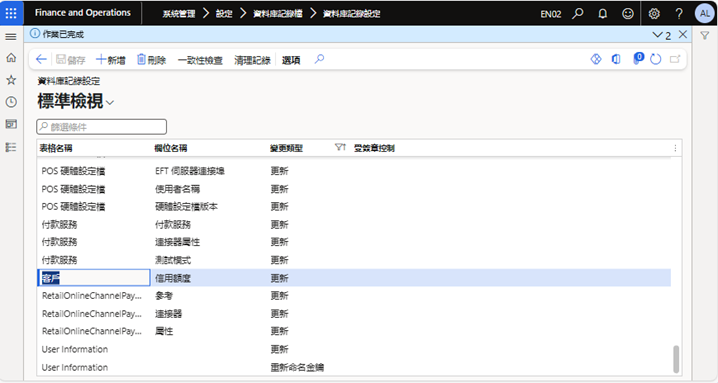Image resolution: width=718 pixels, height=383 pixels.
Task: Click the feedback smiley icon
Action: tap(628, 13)
